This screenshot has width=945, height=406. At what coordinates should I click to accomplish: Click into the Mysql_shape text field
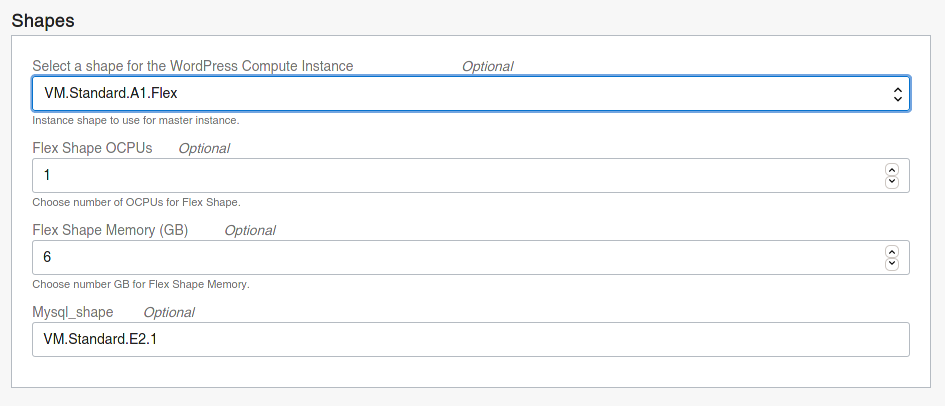click(471, 339)
